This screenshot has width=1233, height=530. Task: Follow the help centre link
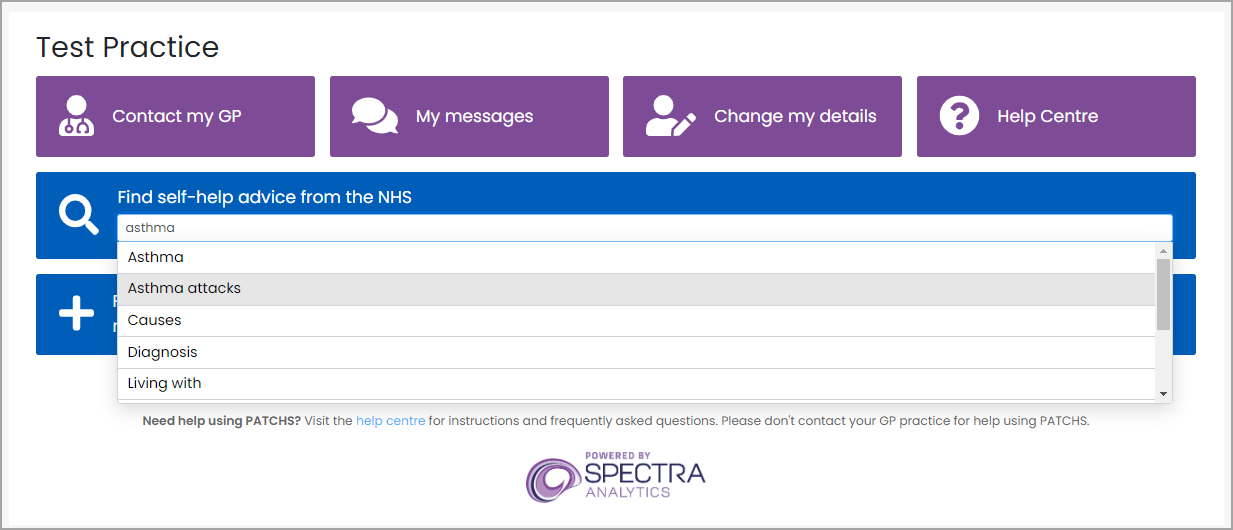pos(391,421)
